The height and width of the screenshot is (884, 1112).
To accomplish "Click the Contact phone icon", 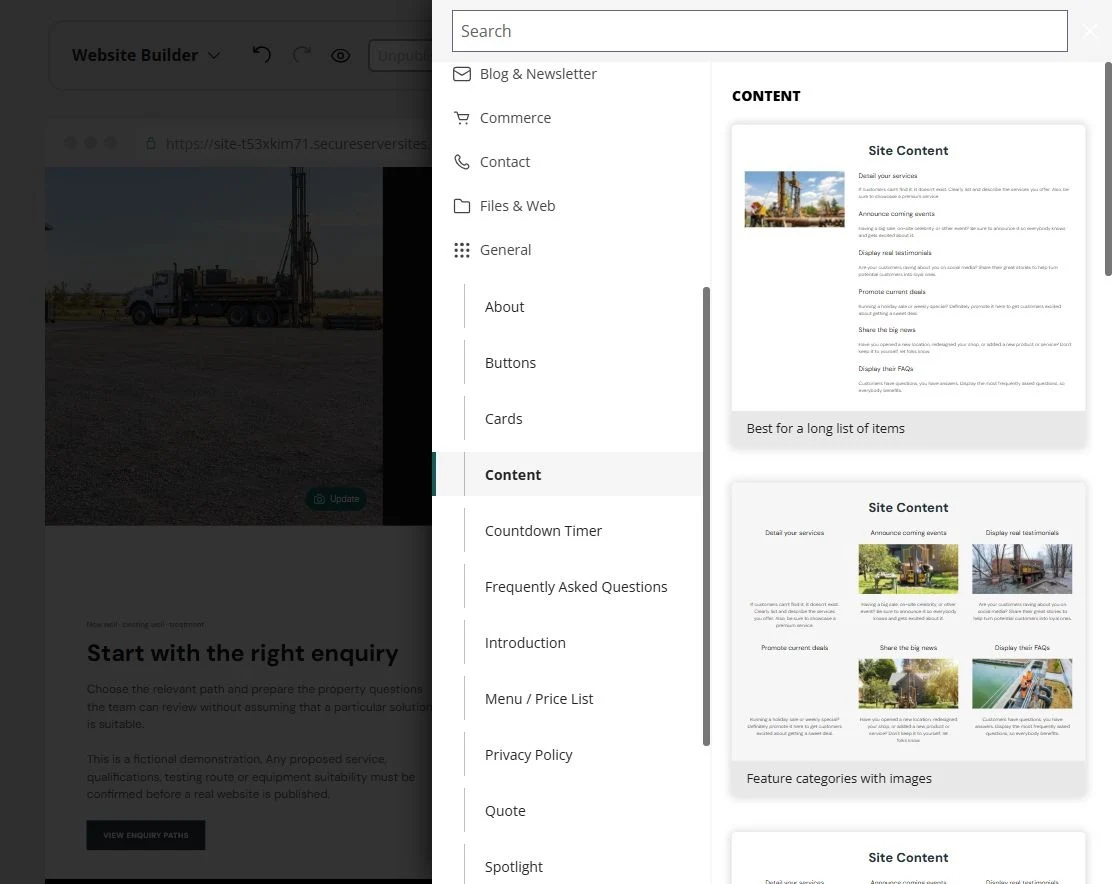I will [462, 162].
